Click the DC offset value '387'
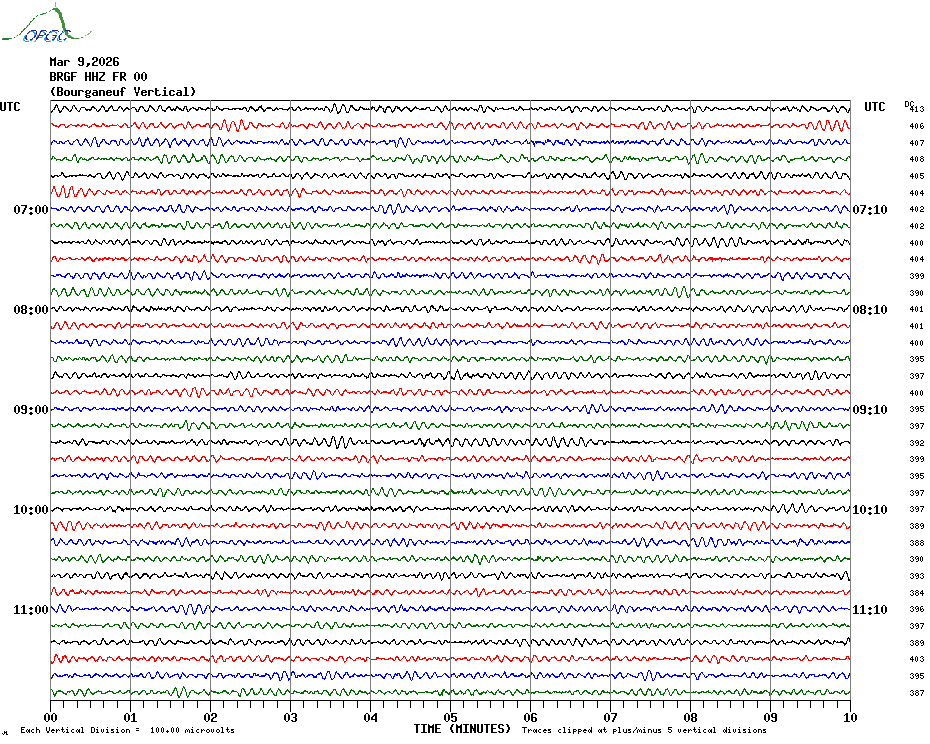Image resolution: width=930 pixels, height=744 pixels. click(x=917, y=693)
